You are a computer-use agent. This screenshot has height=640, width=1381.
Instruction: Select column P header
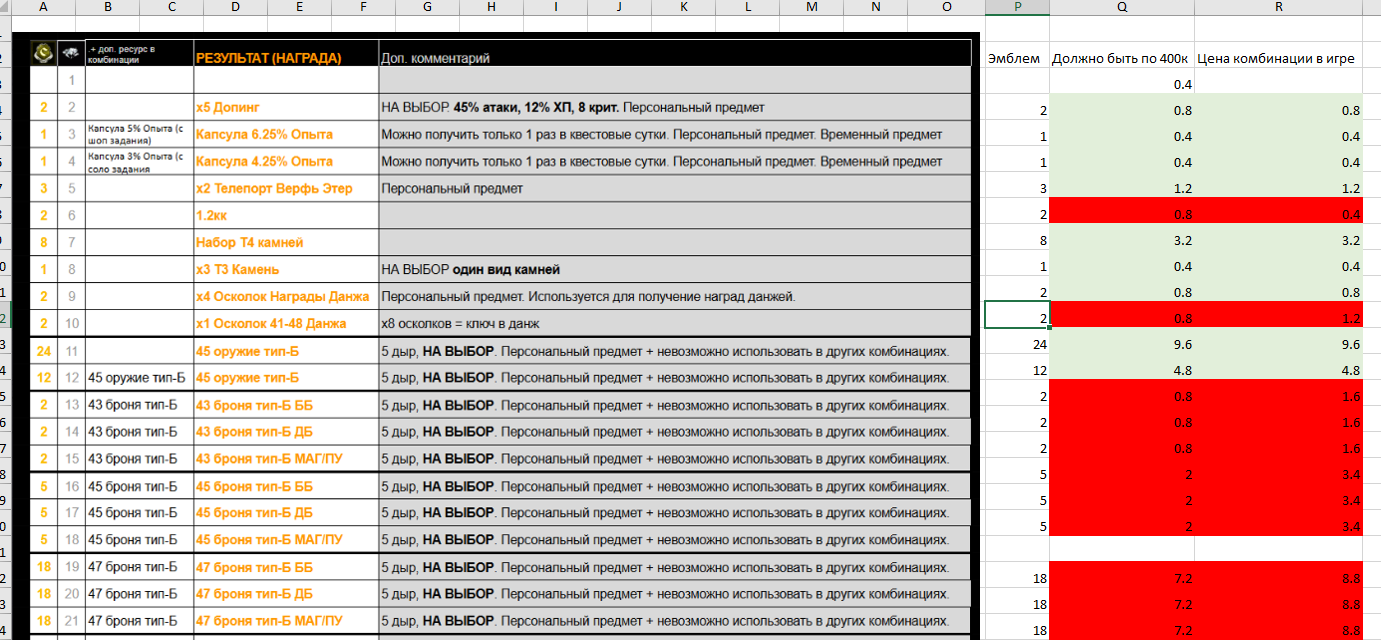[1017, 8]
